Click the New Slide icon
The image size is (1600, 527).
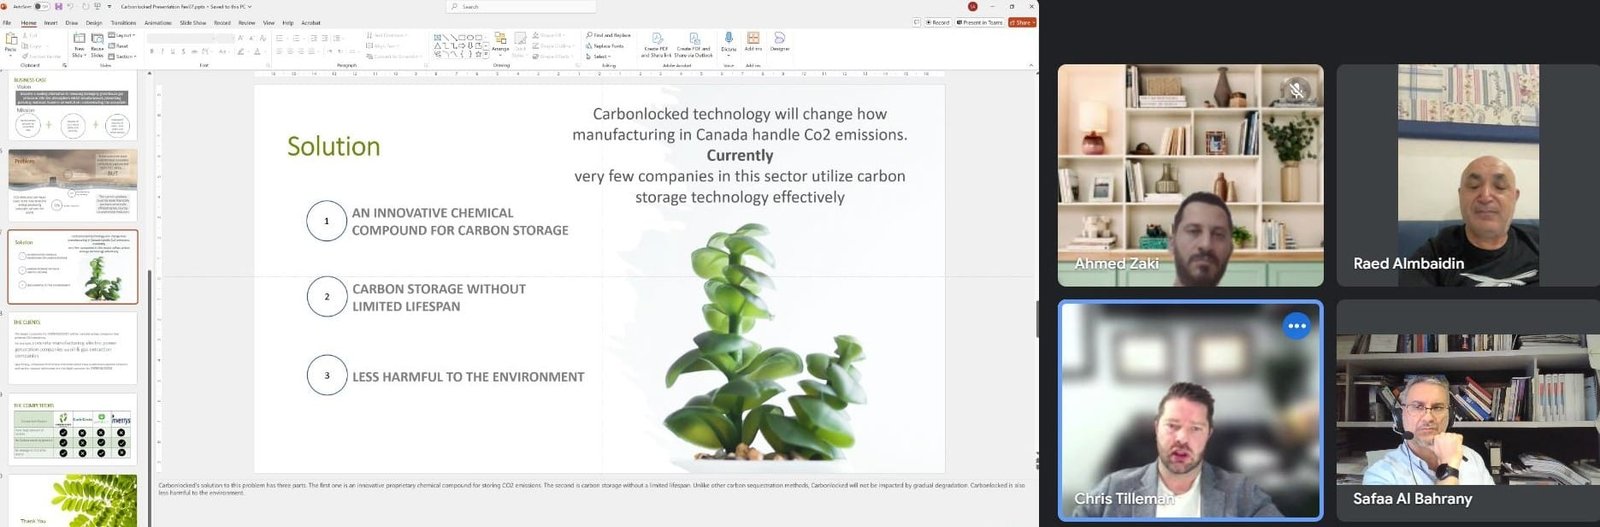point(79,38)
